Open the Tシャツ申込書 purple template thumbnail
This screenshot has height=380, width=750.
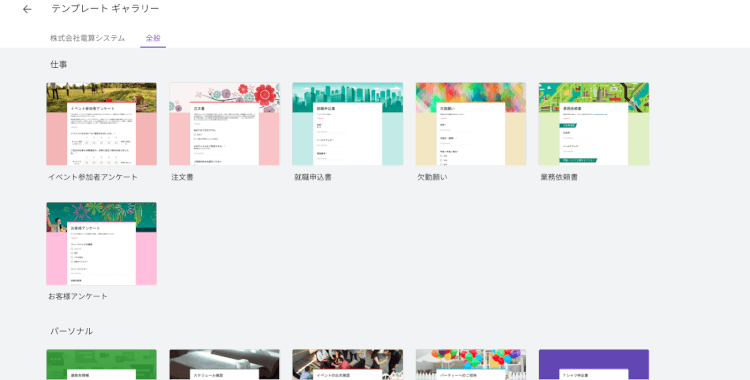(594, 365)
